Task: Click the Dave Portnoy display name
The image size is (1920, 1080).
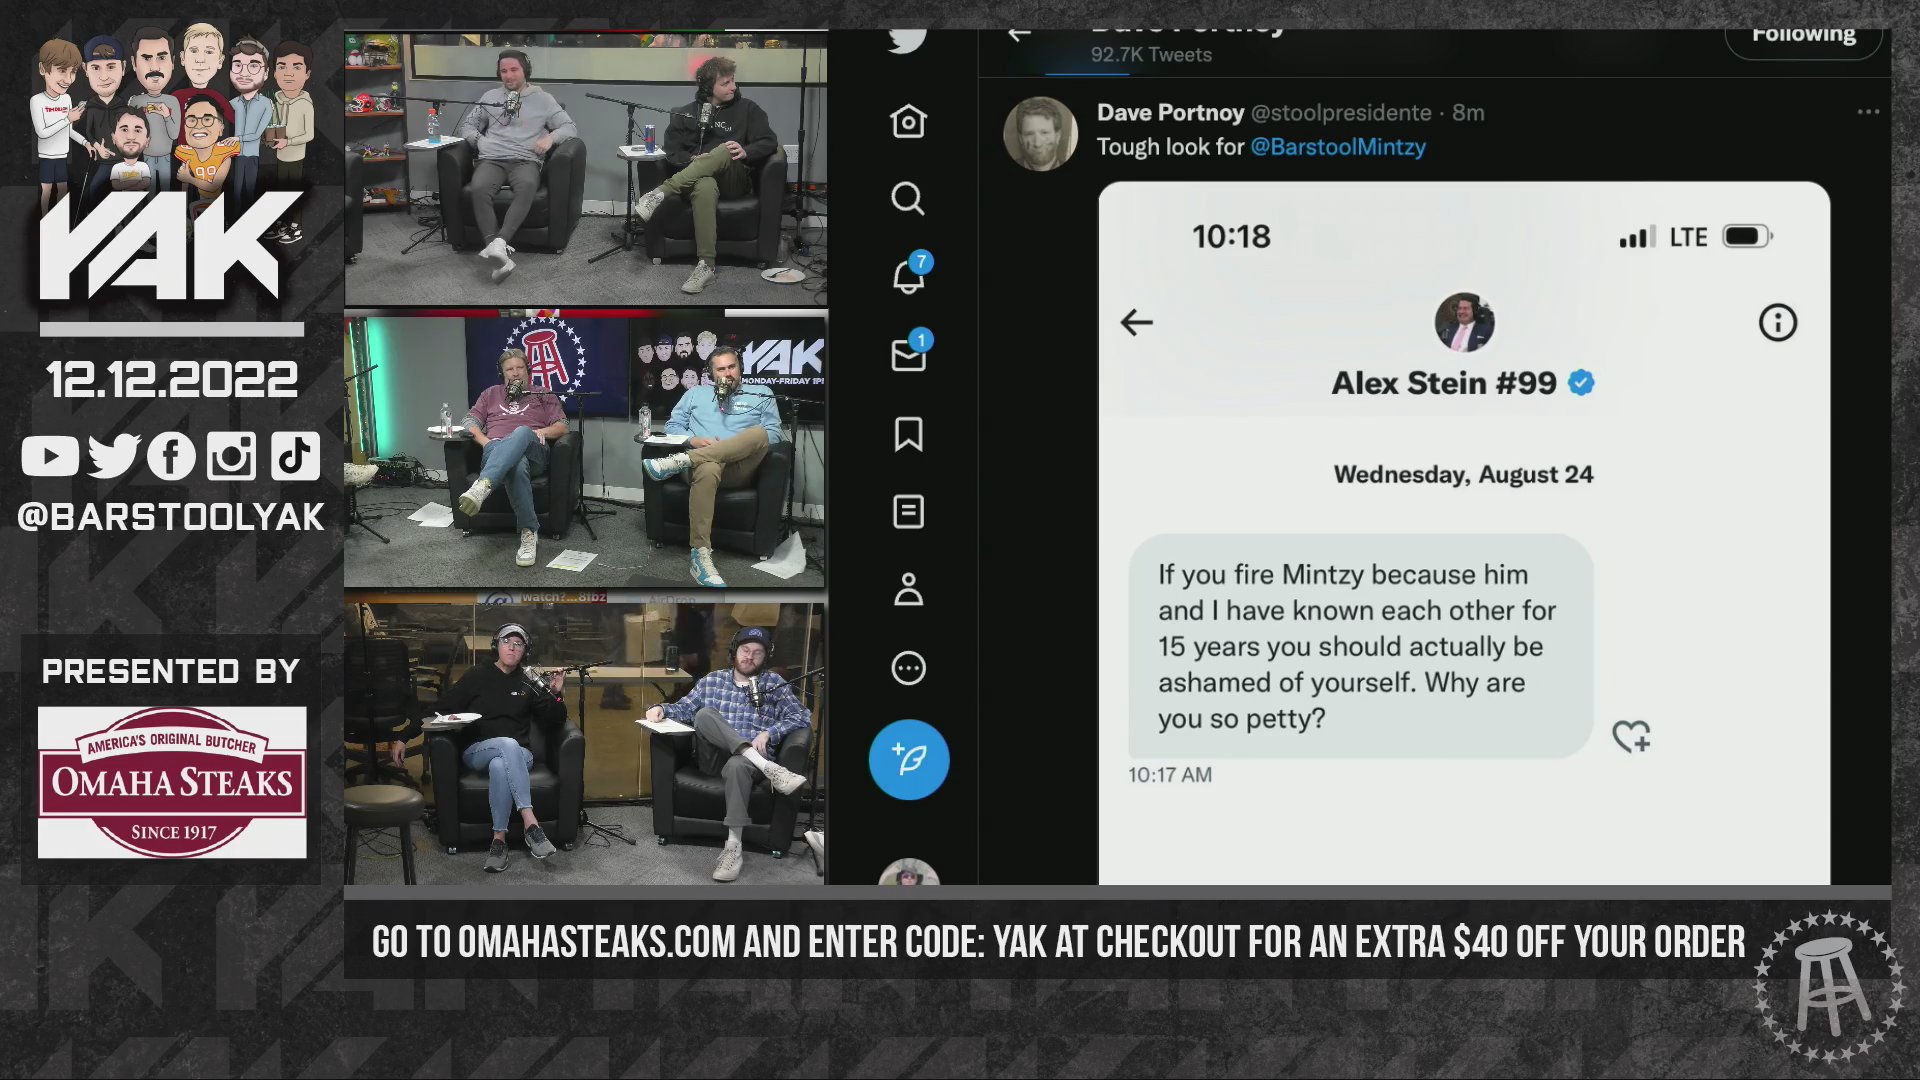Action: [1170, 112]
